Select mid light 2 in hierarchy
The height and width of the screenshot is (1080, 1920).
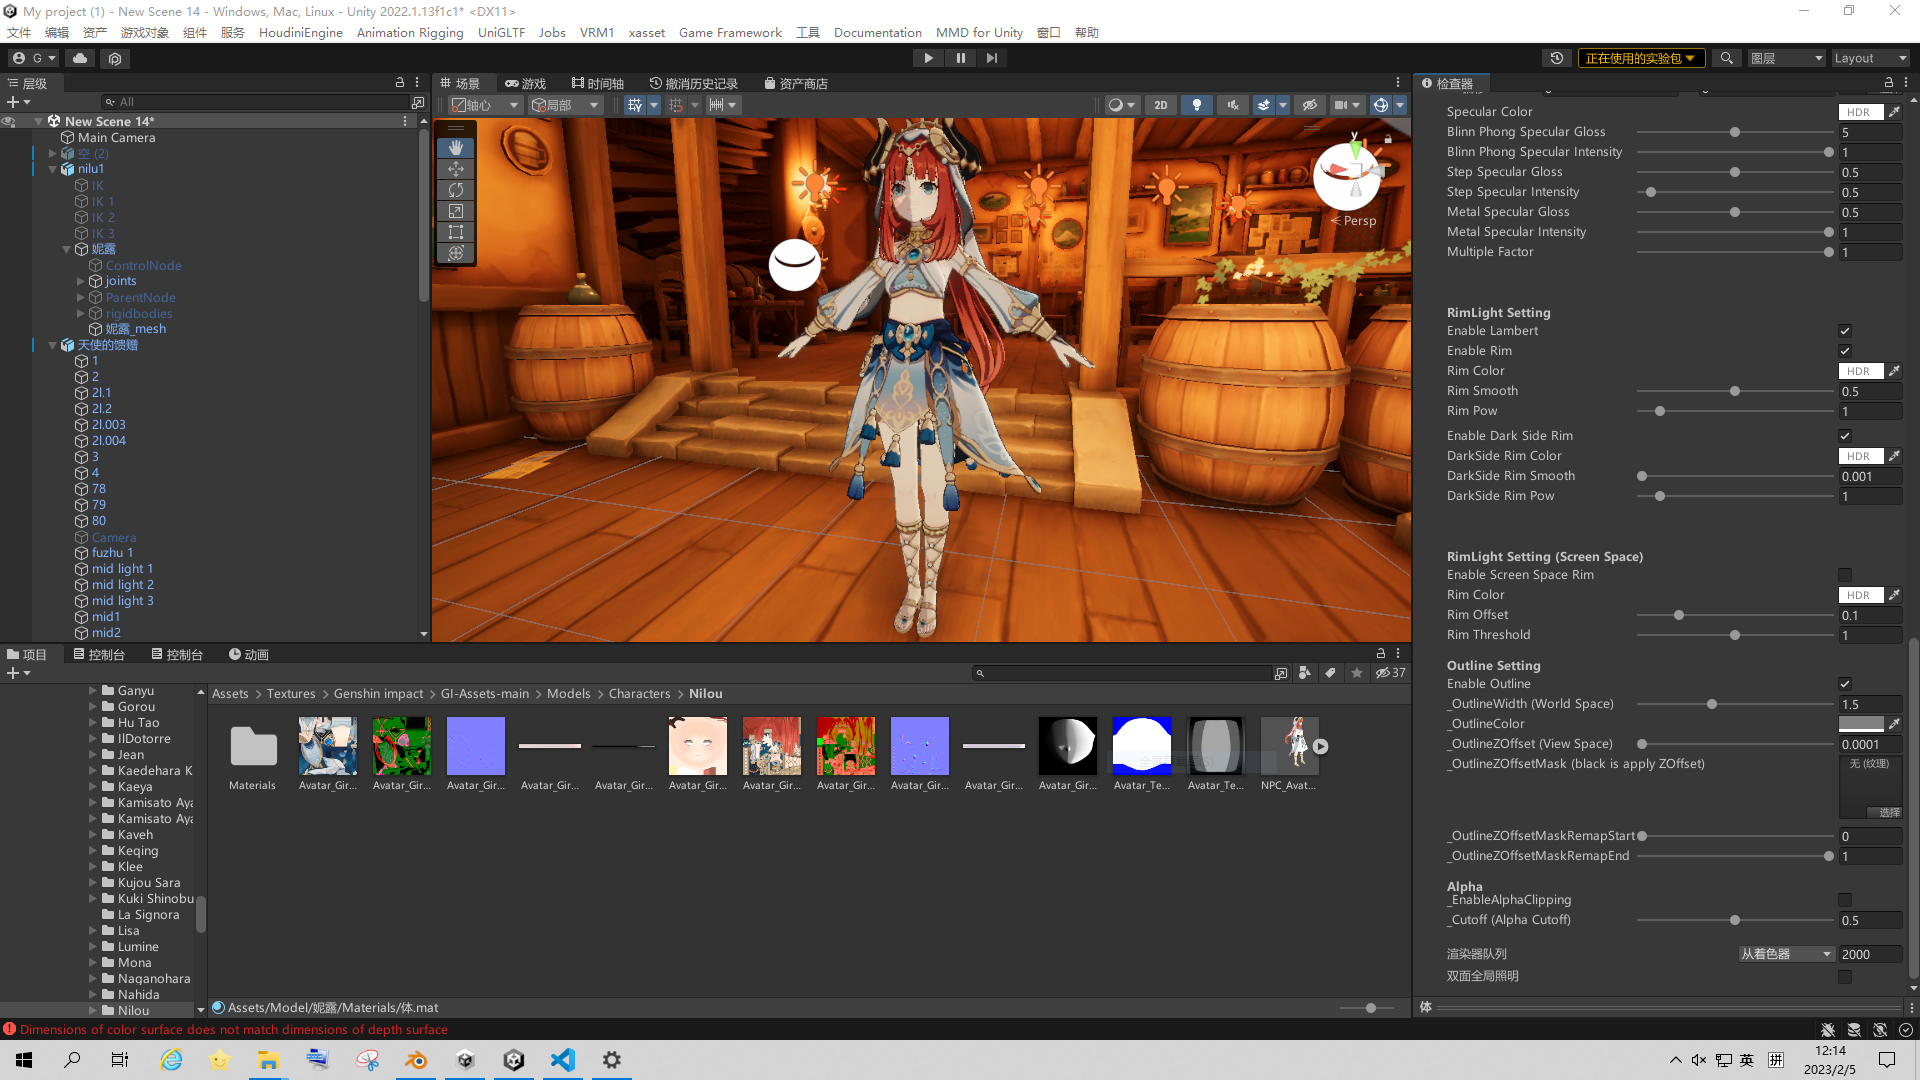point(122,585)
